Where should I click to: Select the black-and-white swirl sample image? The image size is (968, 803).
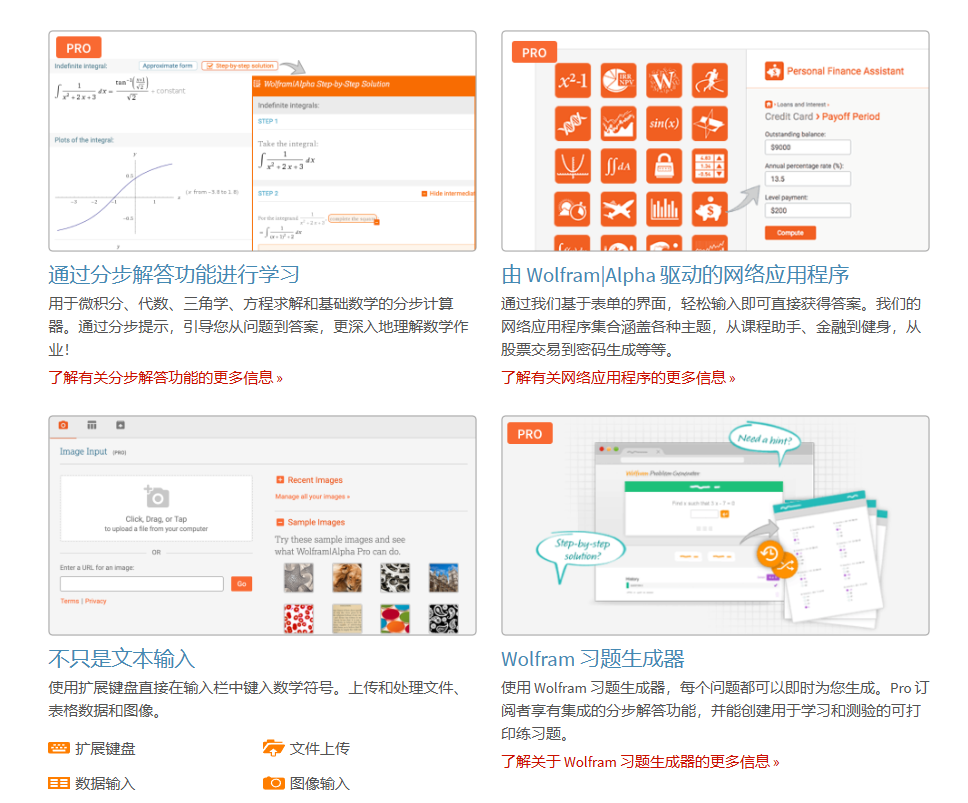point(395,578)
